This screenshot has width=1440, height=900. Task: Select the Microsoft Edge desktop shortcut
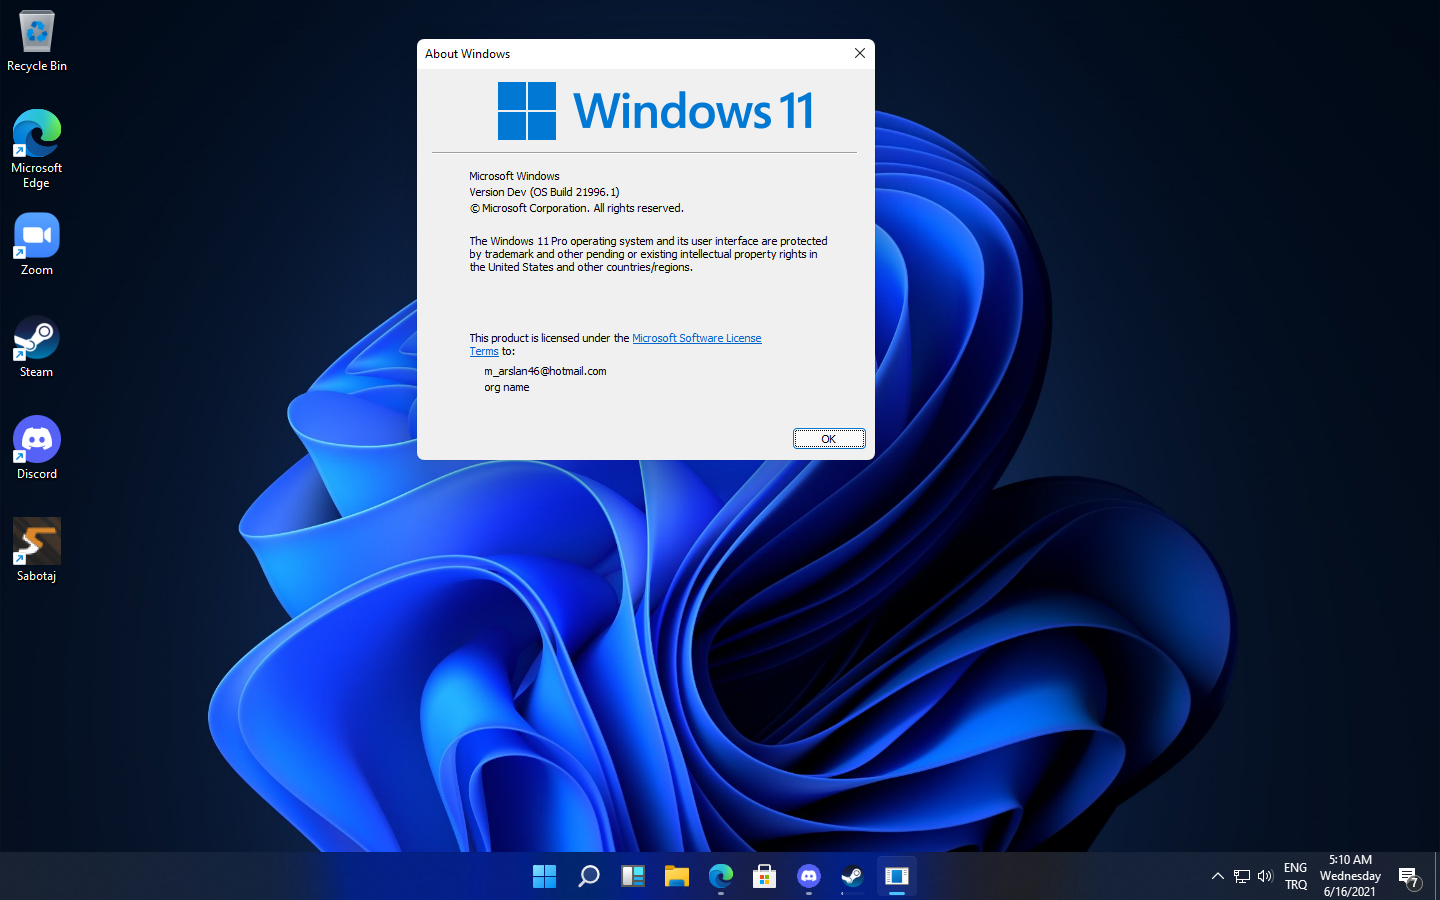pos(37,149)
